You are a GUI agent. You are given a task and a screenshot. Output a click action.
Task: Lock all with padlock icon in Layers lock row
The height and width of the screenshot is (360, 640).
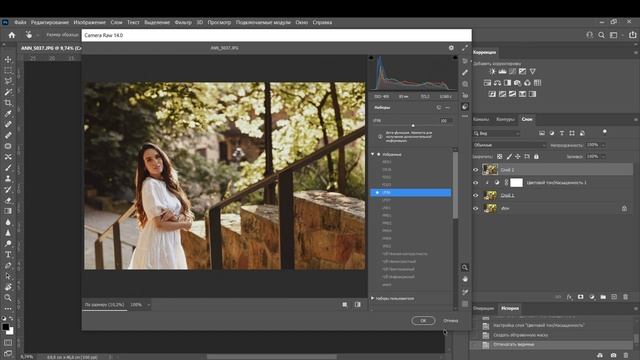point(536,156)
